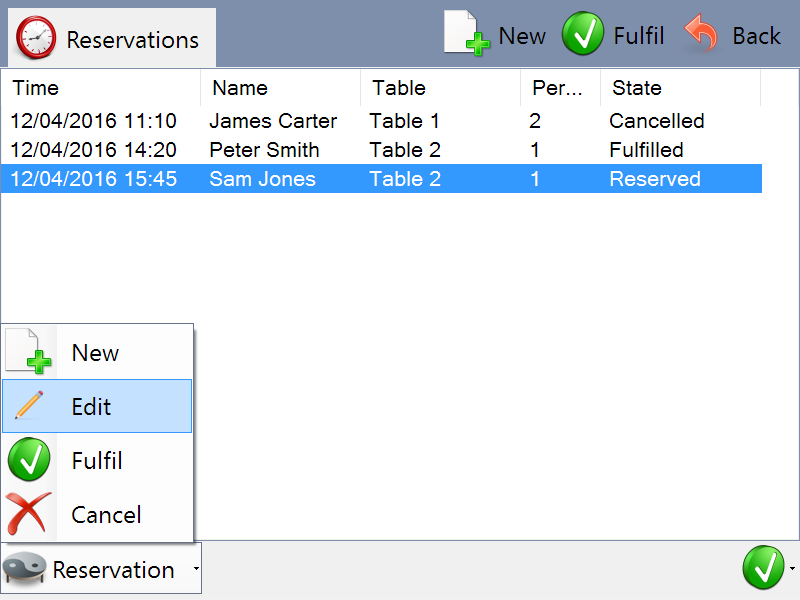Click the table icon on Reservation button

pos(26,569)
